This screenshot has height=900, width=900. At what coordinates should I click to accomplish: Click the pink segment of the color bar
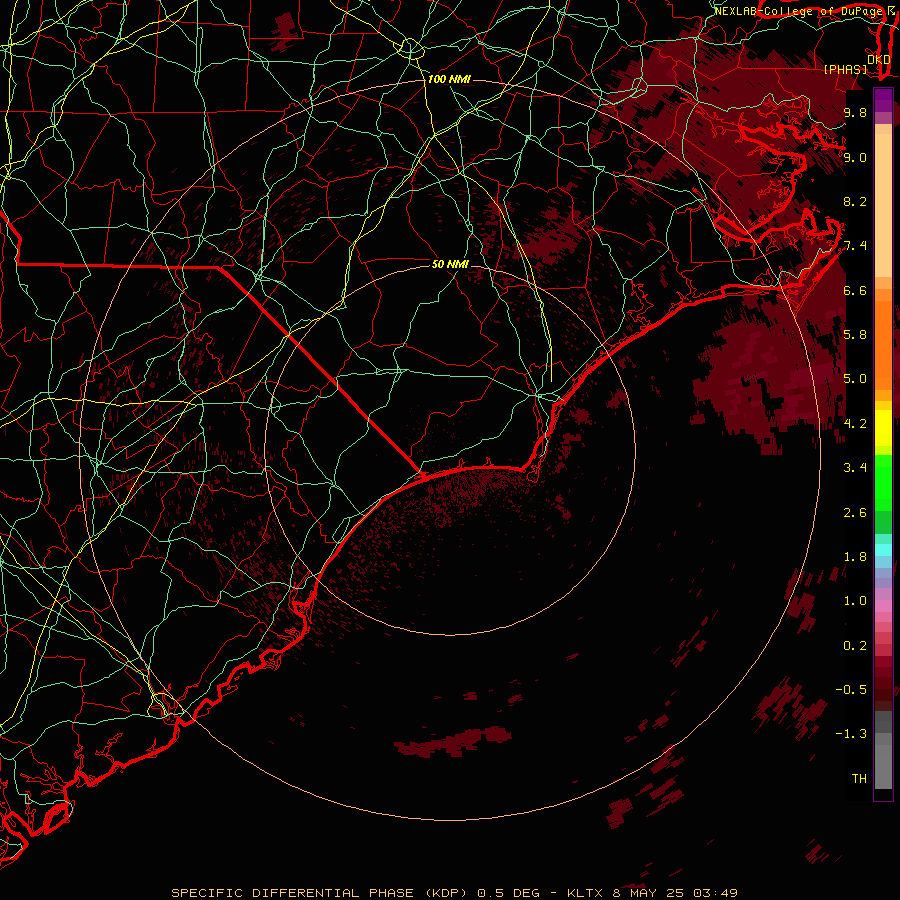883,606
